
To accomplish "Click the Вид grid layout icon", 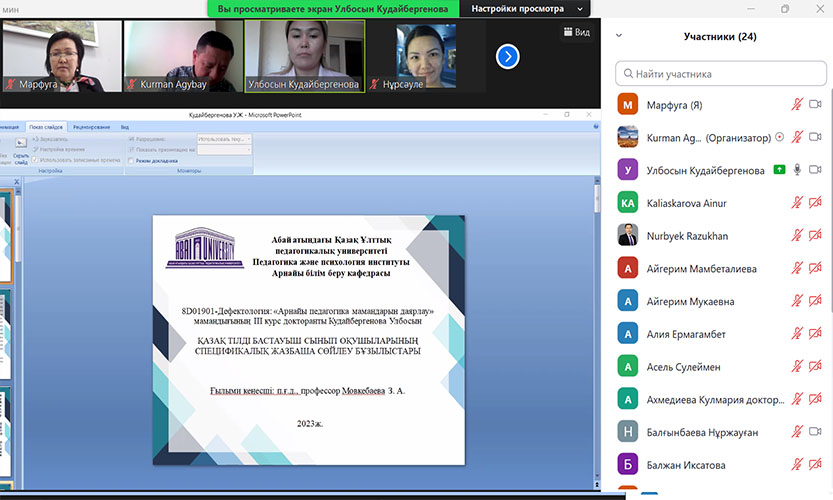I will 567,32.
